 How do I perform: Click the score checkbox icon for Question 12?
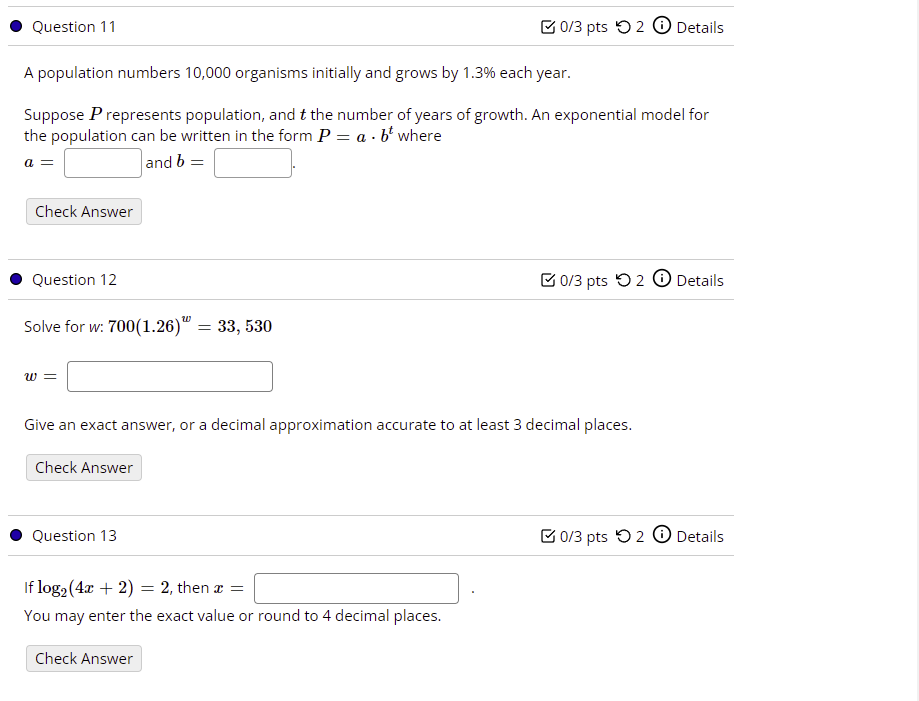[x=547, y=281]
